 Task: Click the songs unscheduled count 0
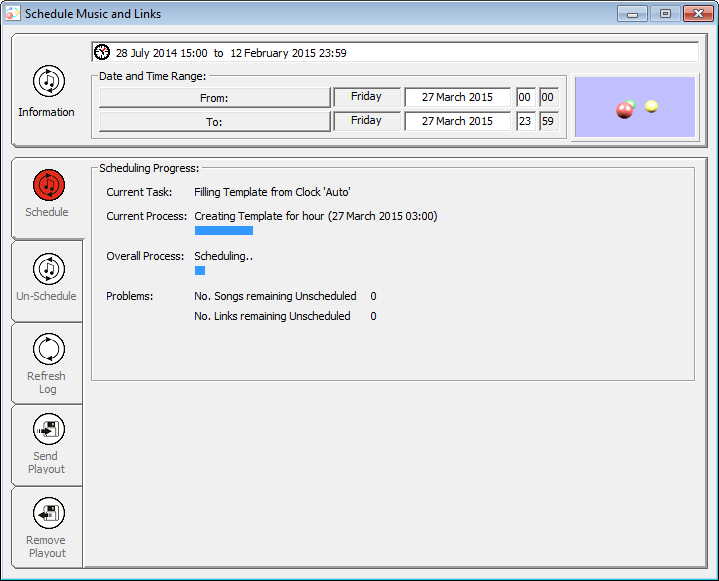(373, 296)
